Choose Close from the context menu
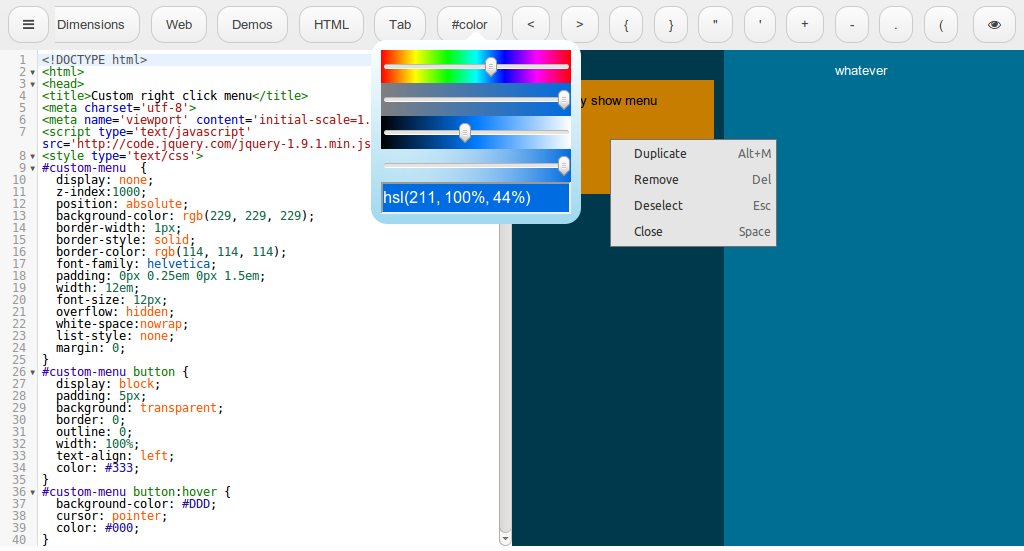The image size is (1024, 551). click(x=694, y=232)
